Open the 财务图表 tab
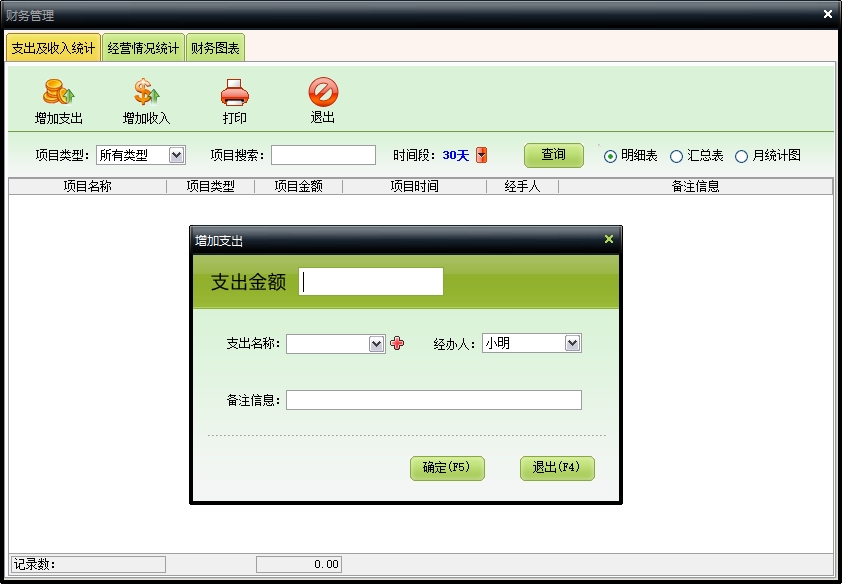Screen dimensions: 842x584 point(215,48)
